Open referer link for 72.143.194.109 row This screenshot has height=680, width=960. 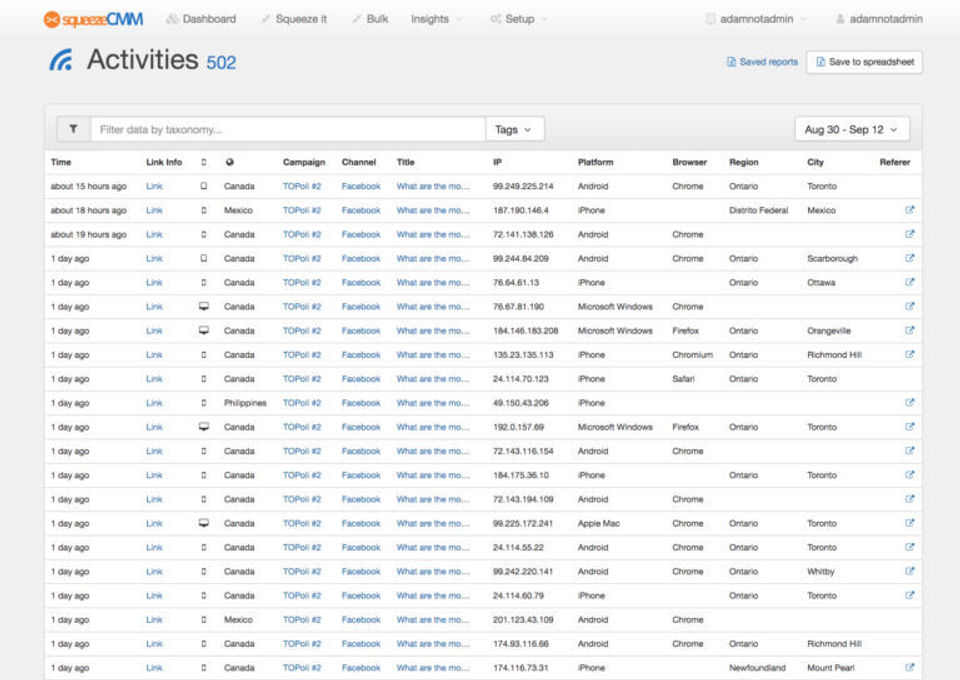click(x=909, y=499)
